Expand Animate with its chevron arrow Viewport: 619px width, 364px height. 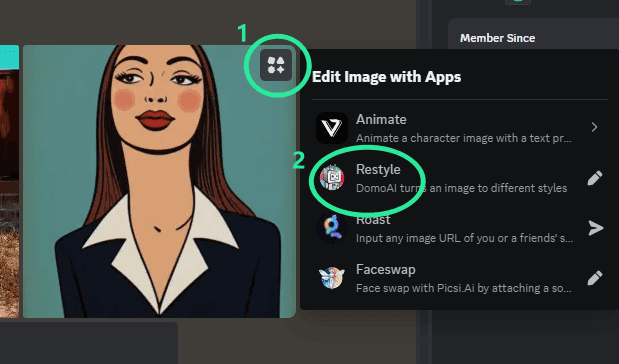coord(594,127)
